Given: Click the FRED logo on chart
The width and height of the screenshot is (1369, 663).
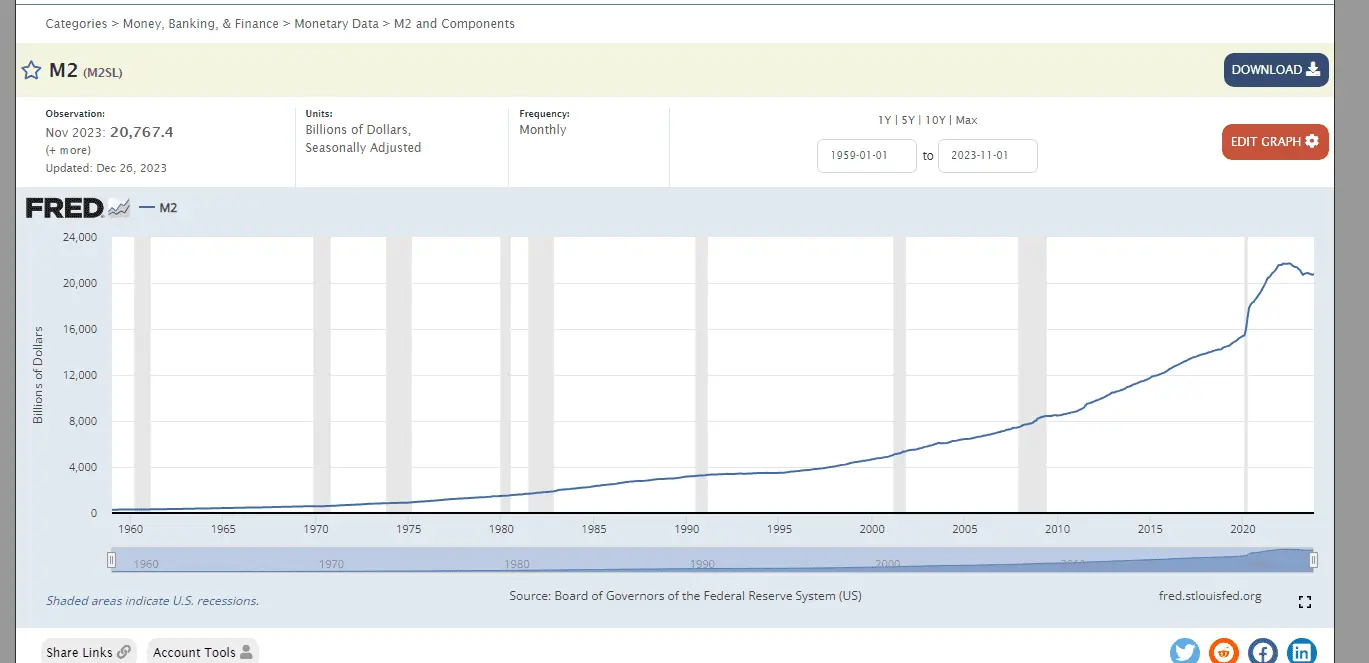Looking at the screenshot, I should pos(66,208).
